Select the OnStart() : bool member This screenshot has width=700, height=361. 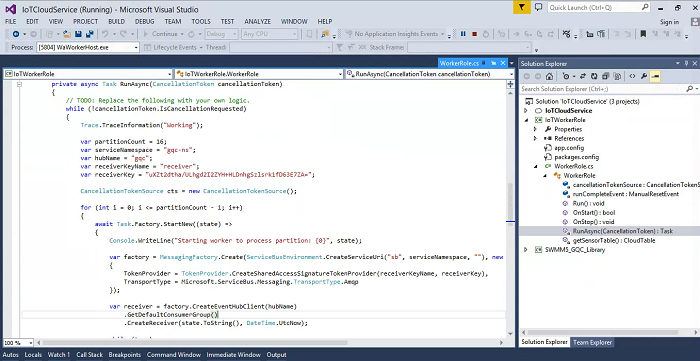[594, 213]
